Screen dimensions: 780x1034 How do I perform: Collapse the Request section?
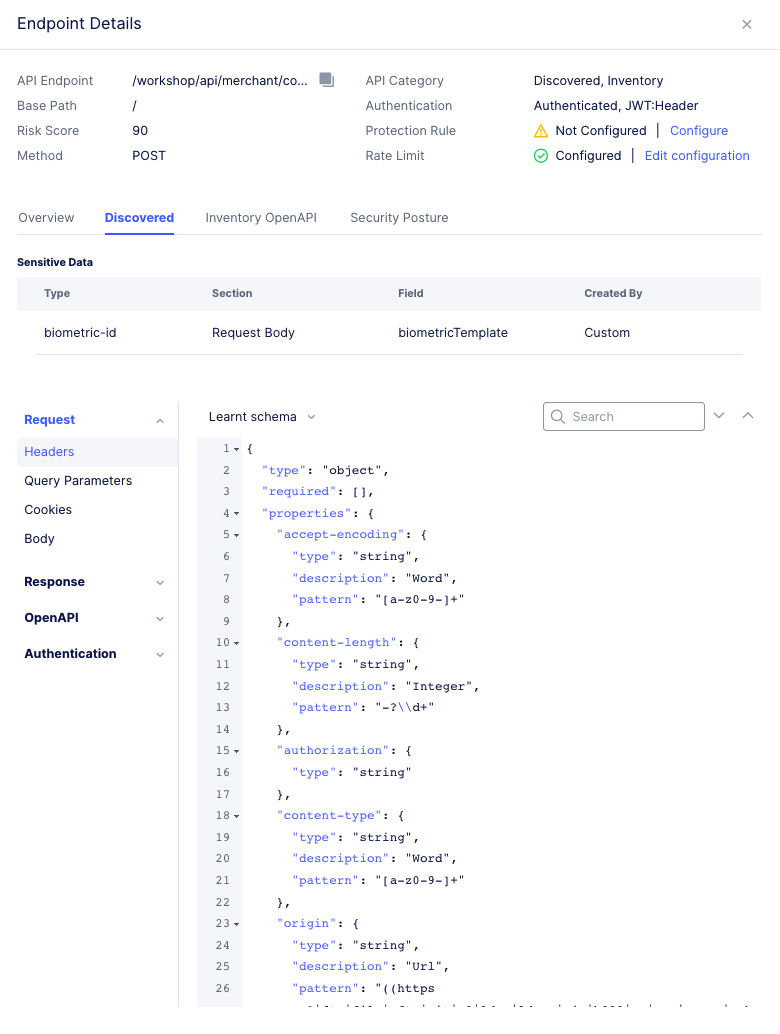(160, 421)
